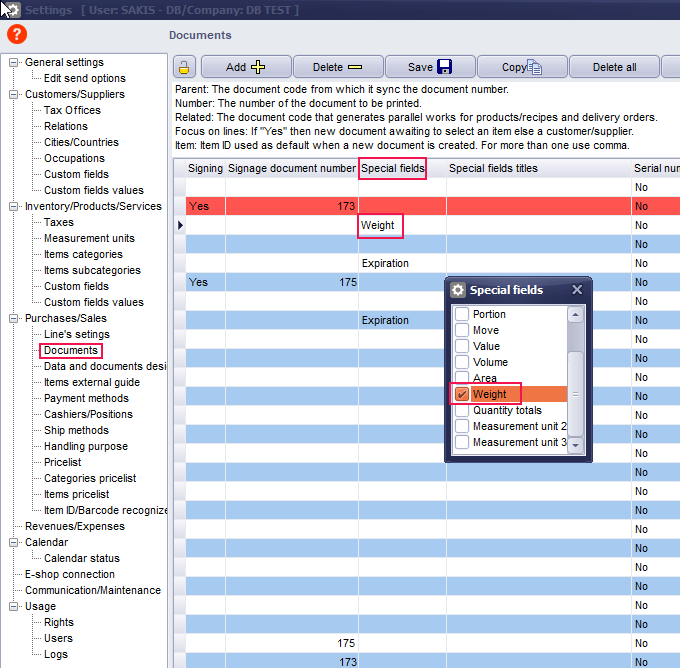Collapse the General settings tree node
Image resolution: width=680 pixels, height=668 pixels.
[x=14, y=62]
